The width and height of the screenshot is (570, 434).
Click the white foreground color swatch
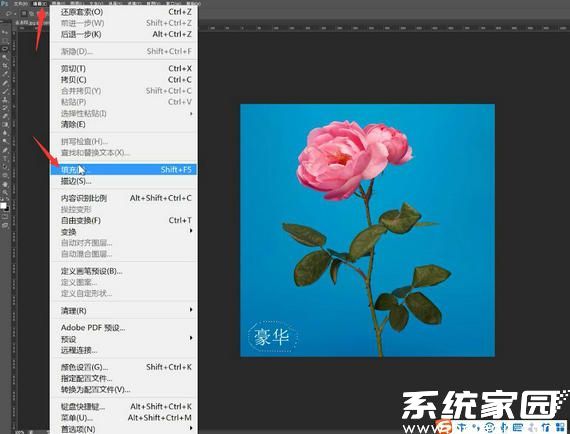3,205
